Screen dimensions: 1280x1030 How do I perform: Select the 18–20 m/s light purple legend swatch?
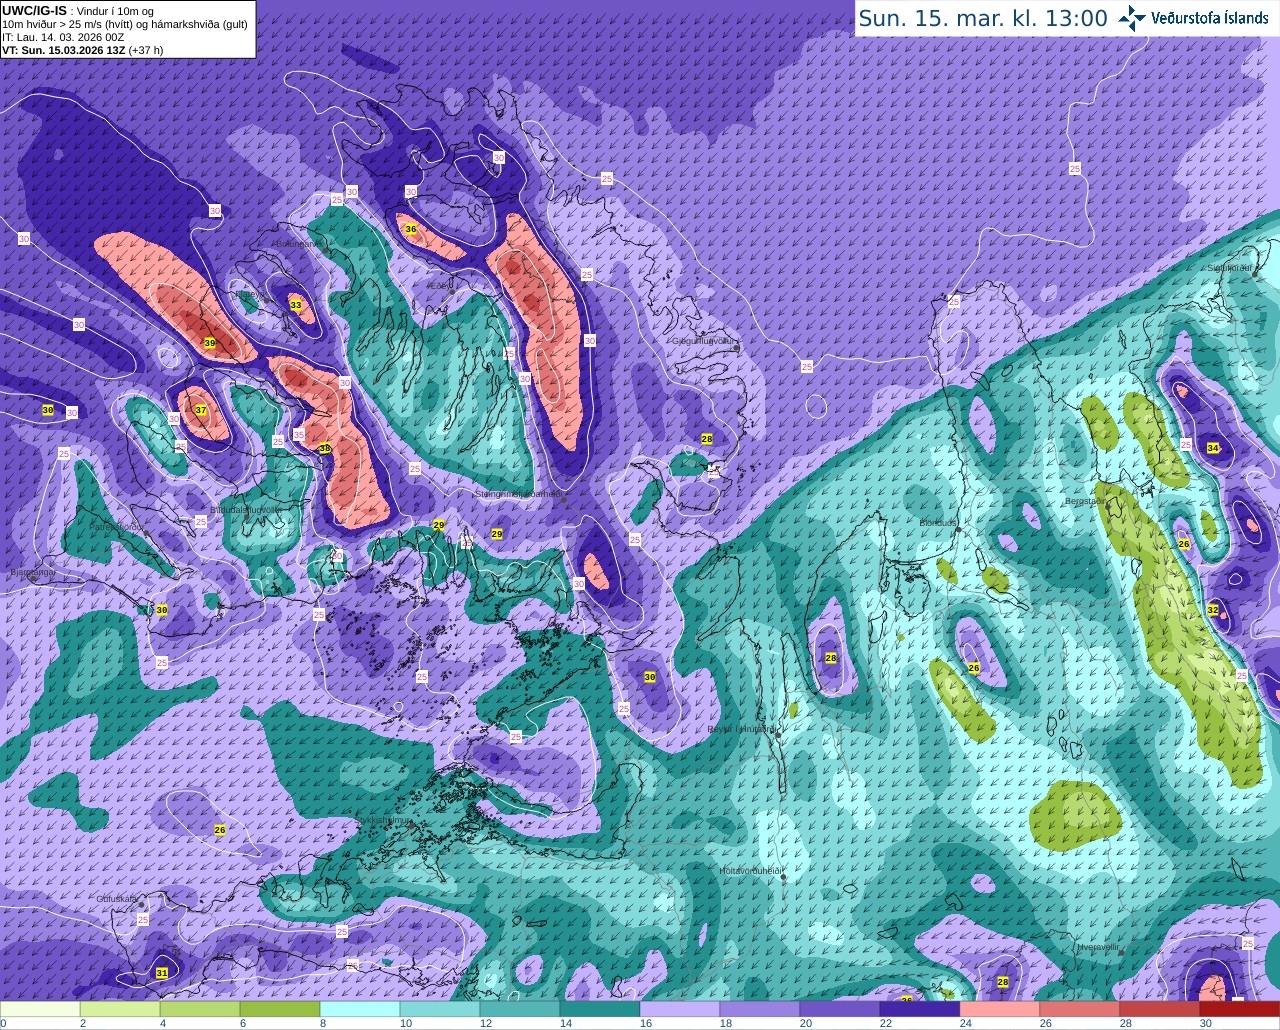tap(760, 1009)
